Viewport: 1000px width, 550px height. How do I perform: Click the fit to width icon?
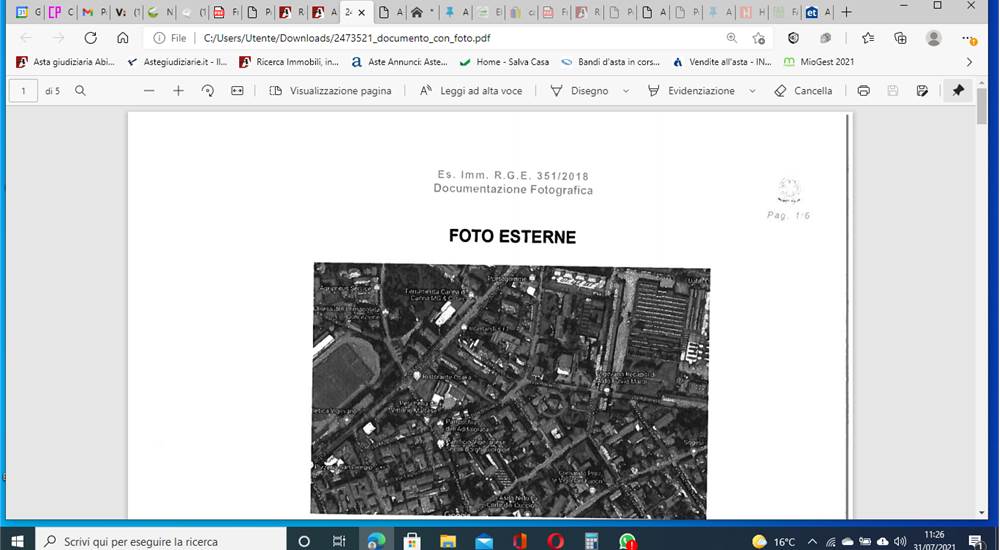tap(237, 91)
